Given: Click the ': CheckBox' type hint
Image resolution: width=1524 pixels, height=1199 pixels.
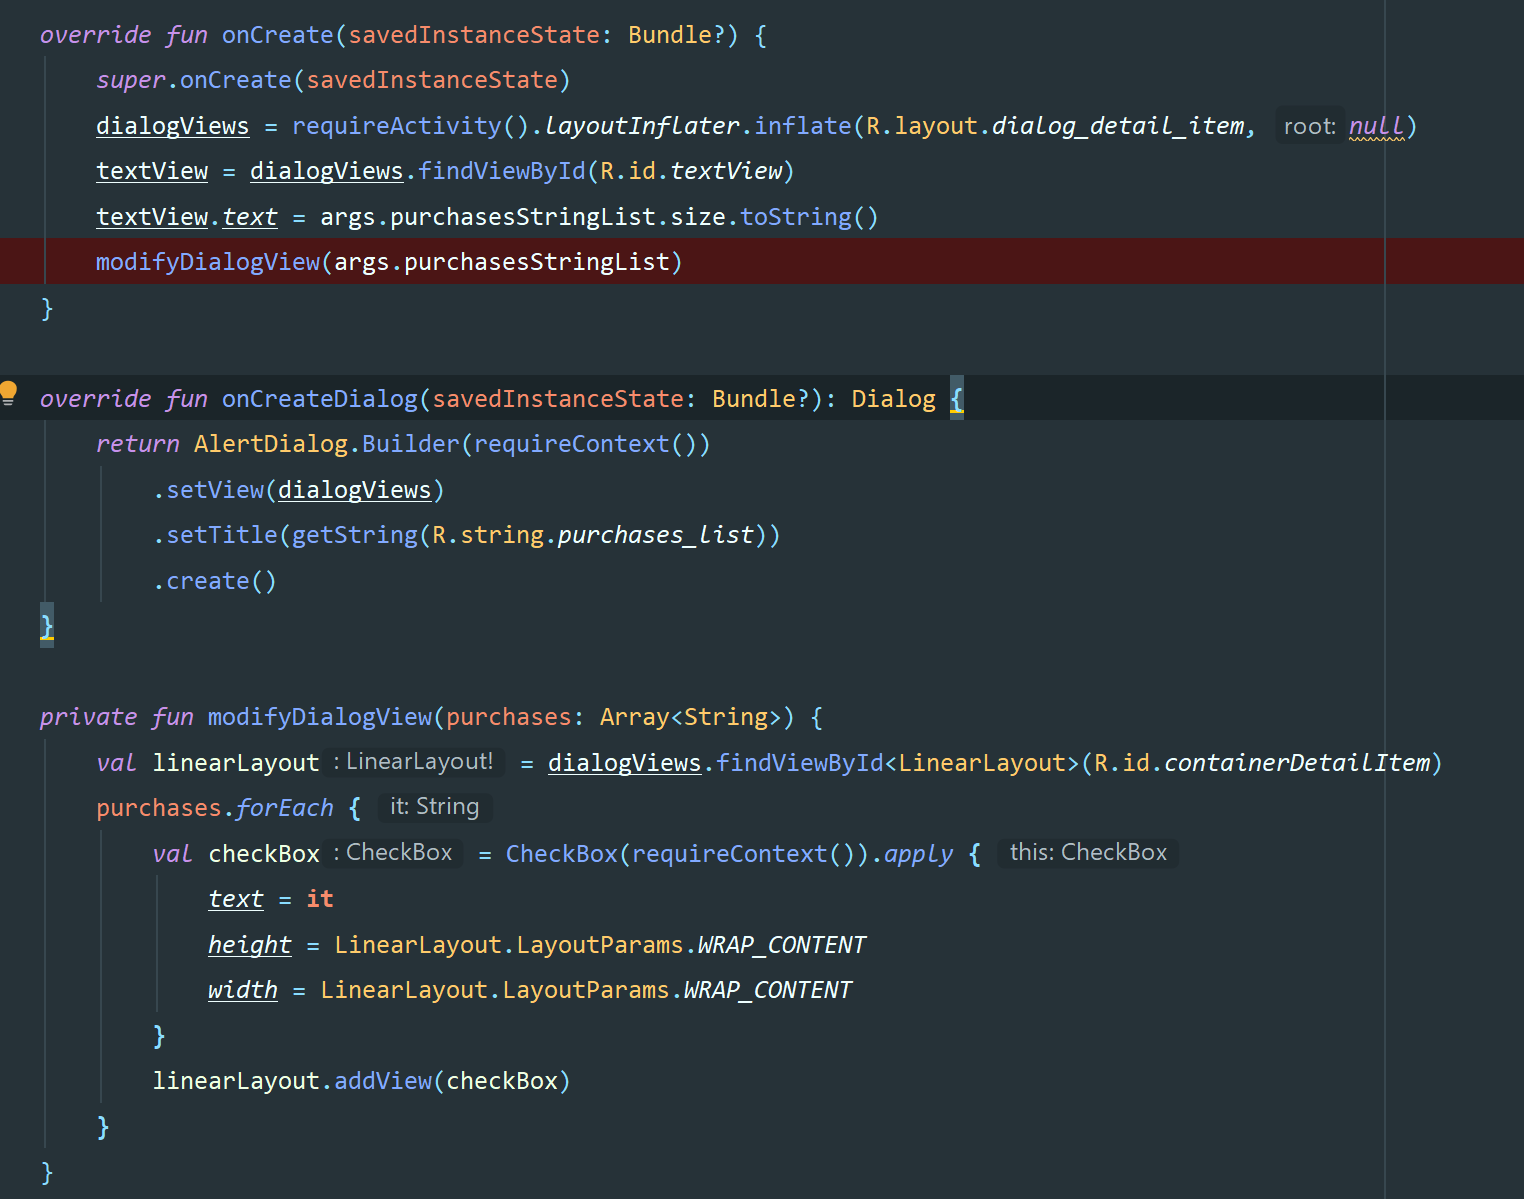Looking at the screenshot, I should click(393, 853).
